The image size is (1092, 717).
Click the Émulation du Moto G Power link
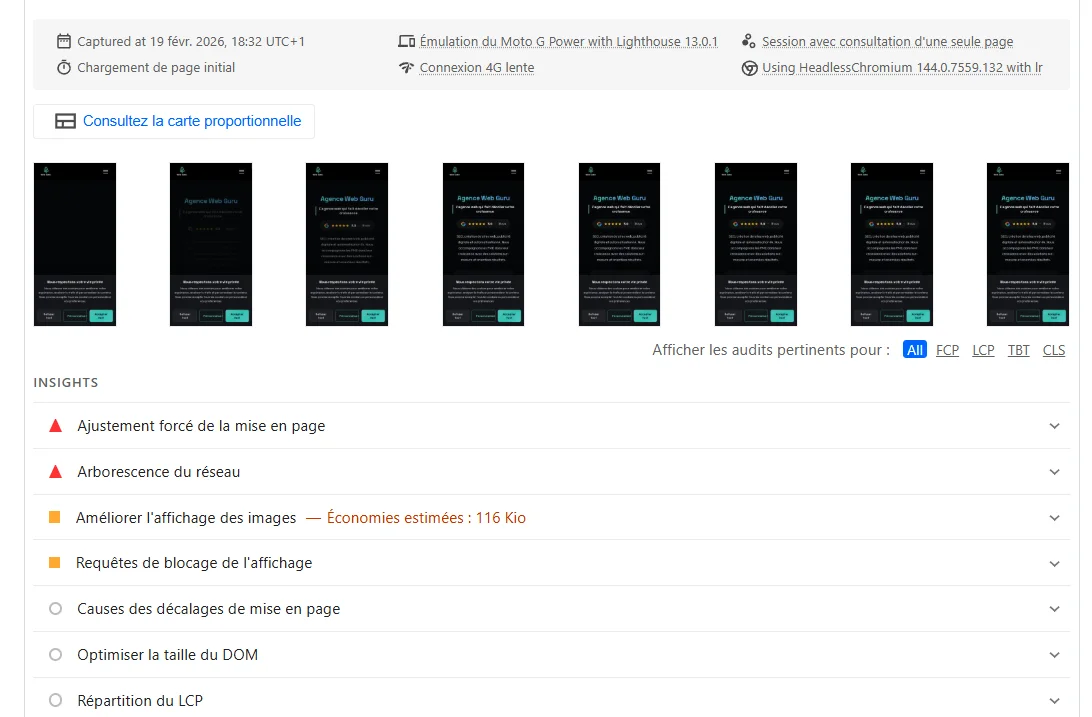(x=568, y=42)
